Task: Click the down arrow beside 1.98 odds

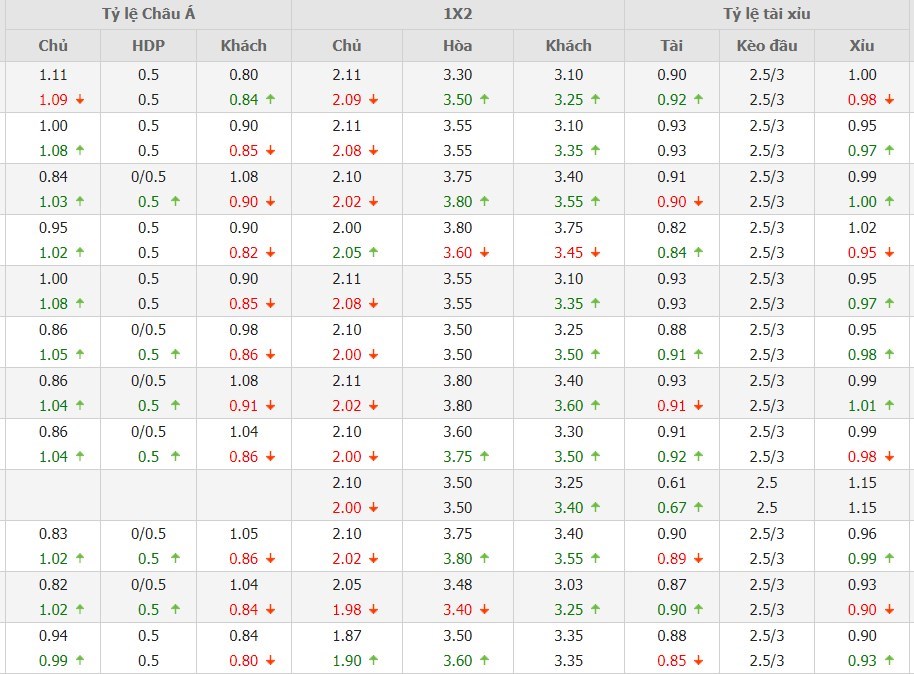Action: (x=373, y=610)
